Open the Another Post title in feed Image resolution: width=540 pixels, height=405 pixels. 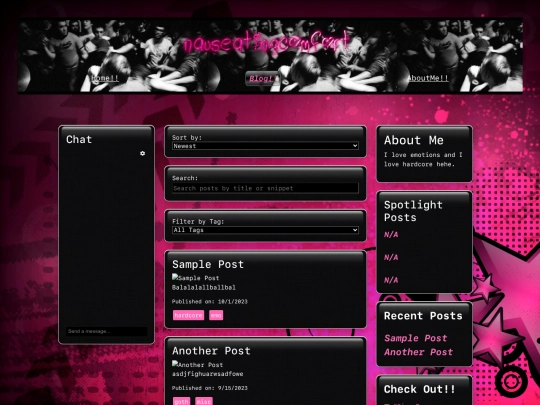[211, 351]
